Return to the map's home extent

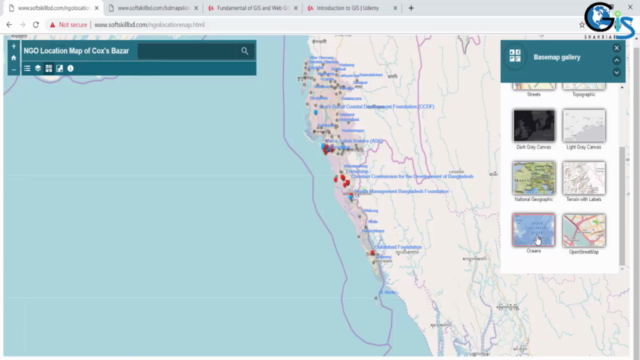13,58
